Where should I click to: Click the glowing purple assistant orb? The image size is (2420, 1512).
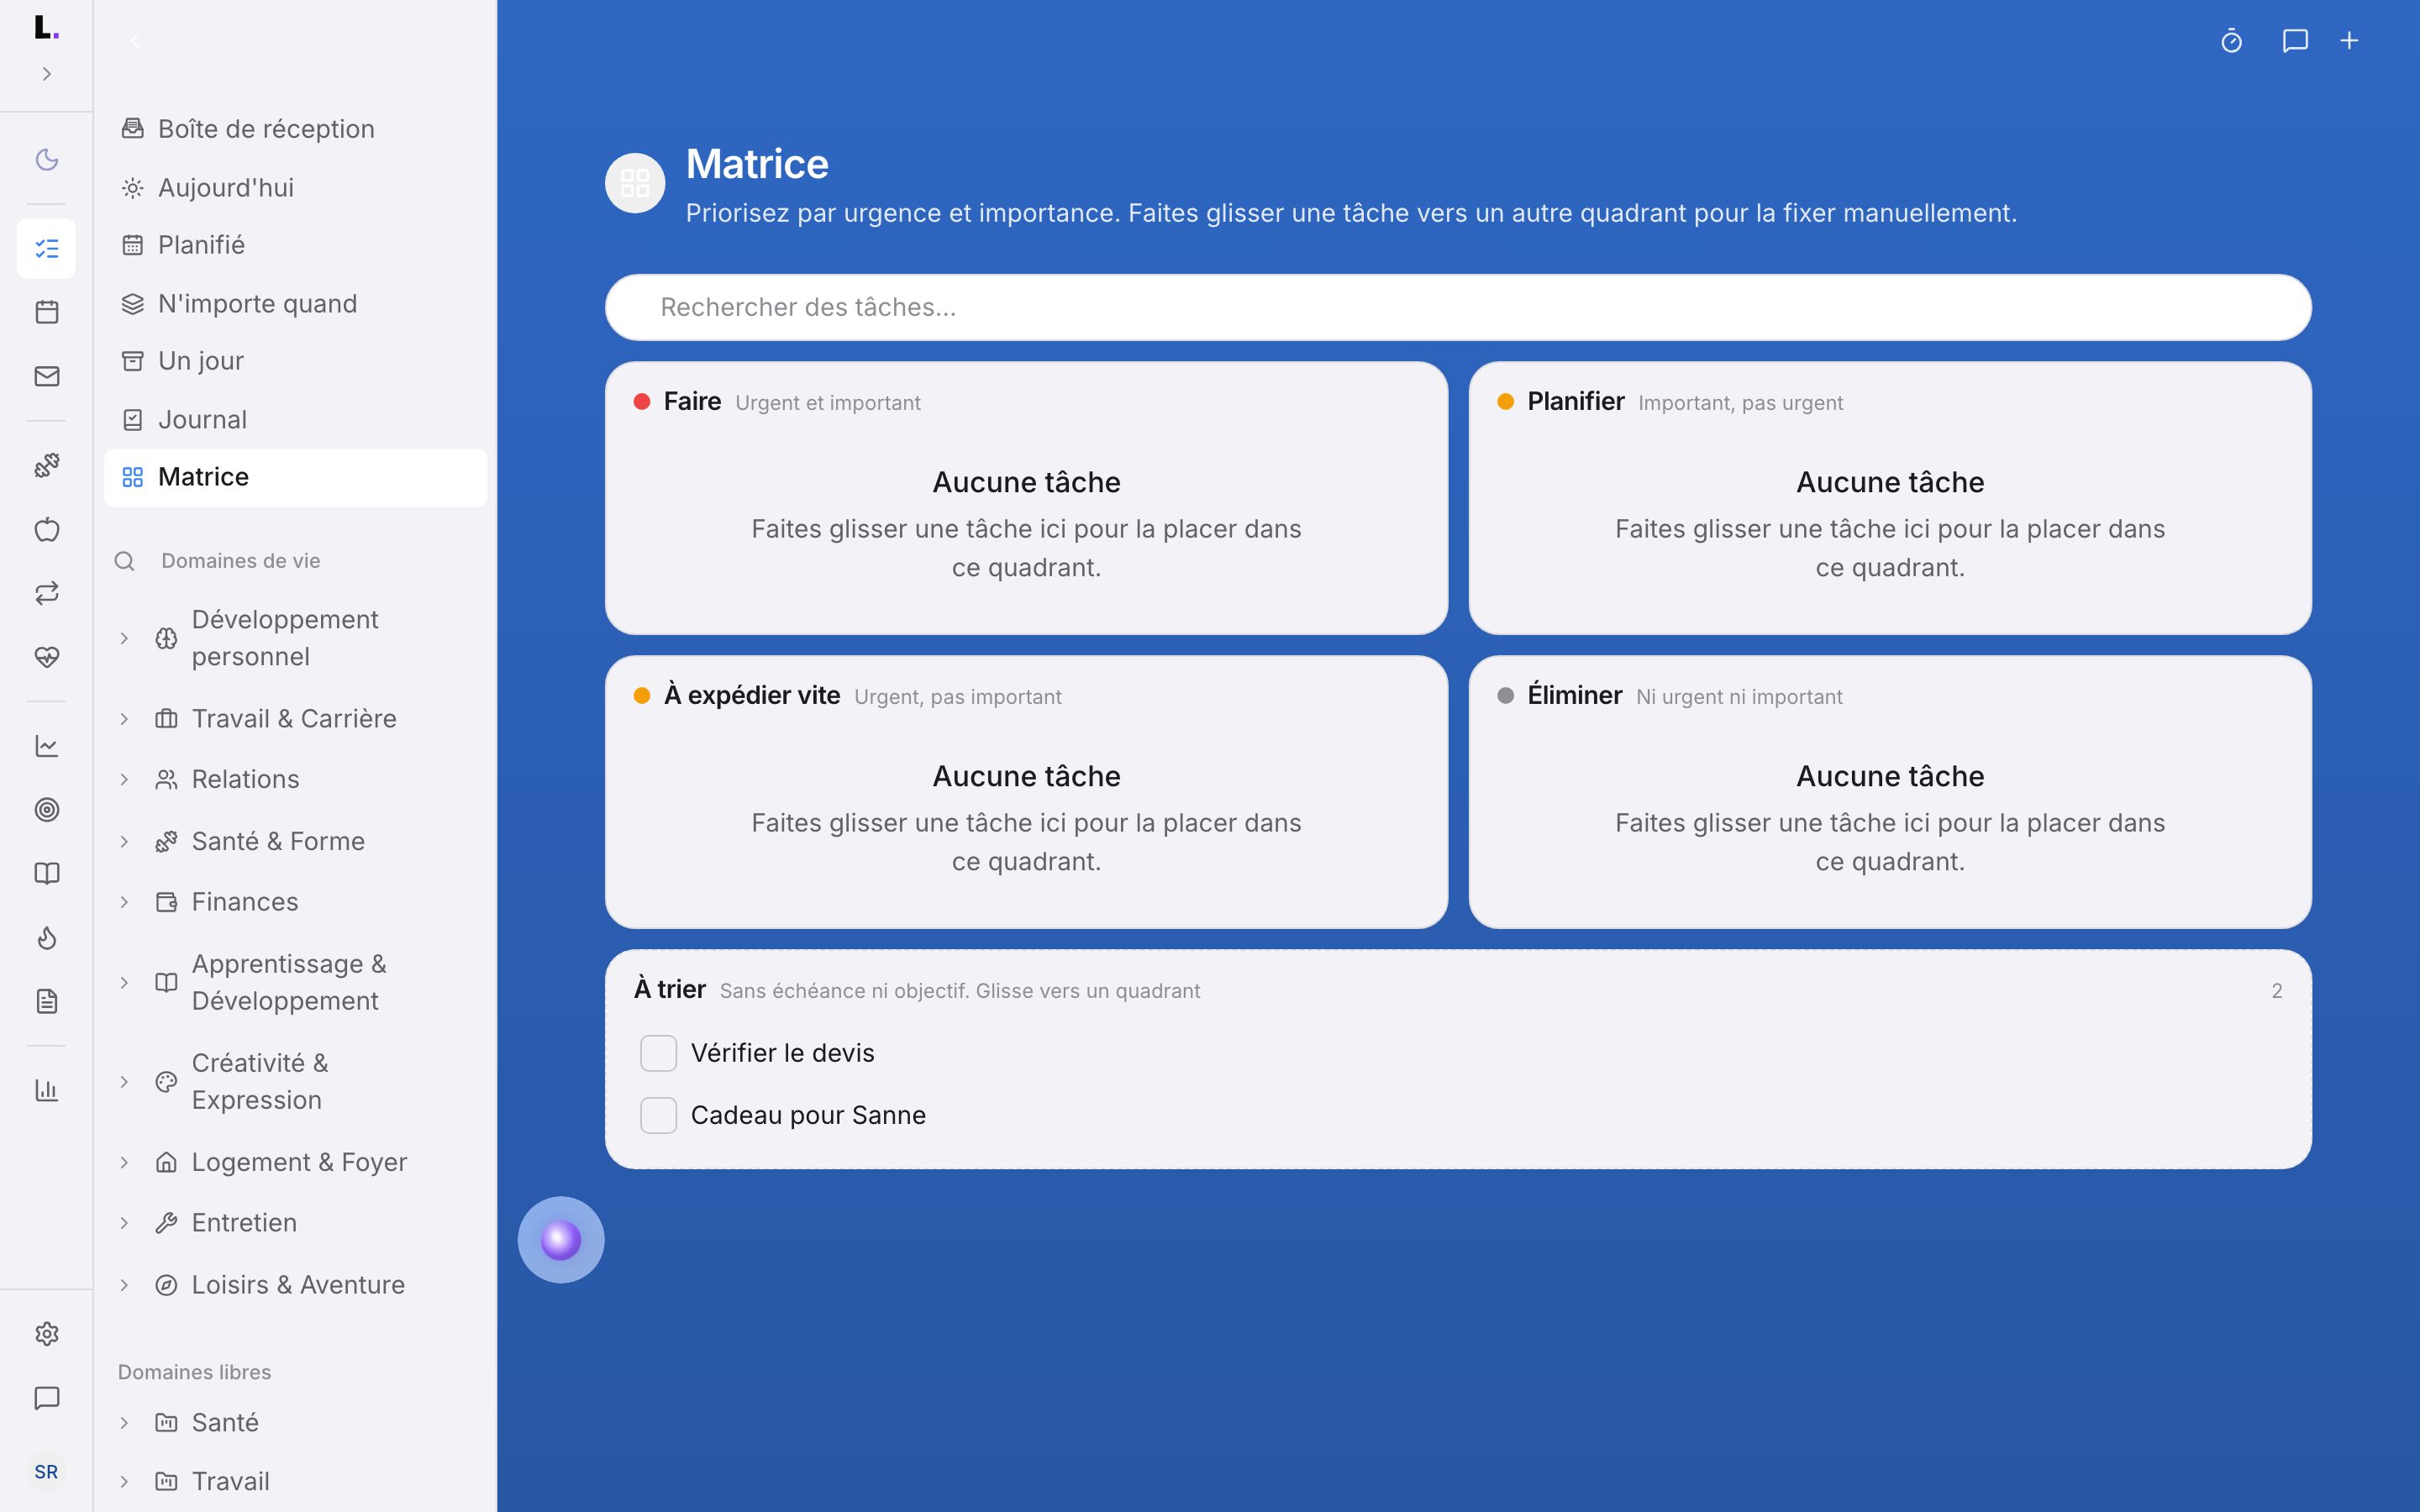pos(561,1240)
